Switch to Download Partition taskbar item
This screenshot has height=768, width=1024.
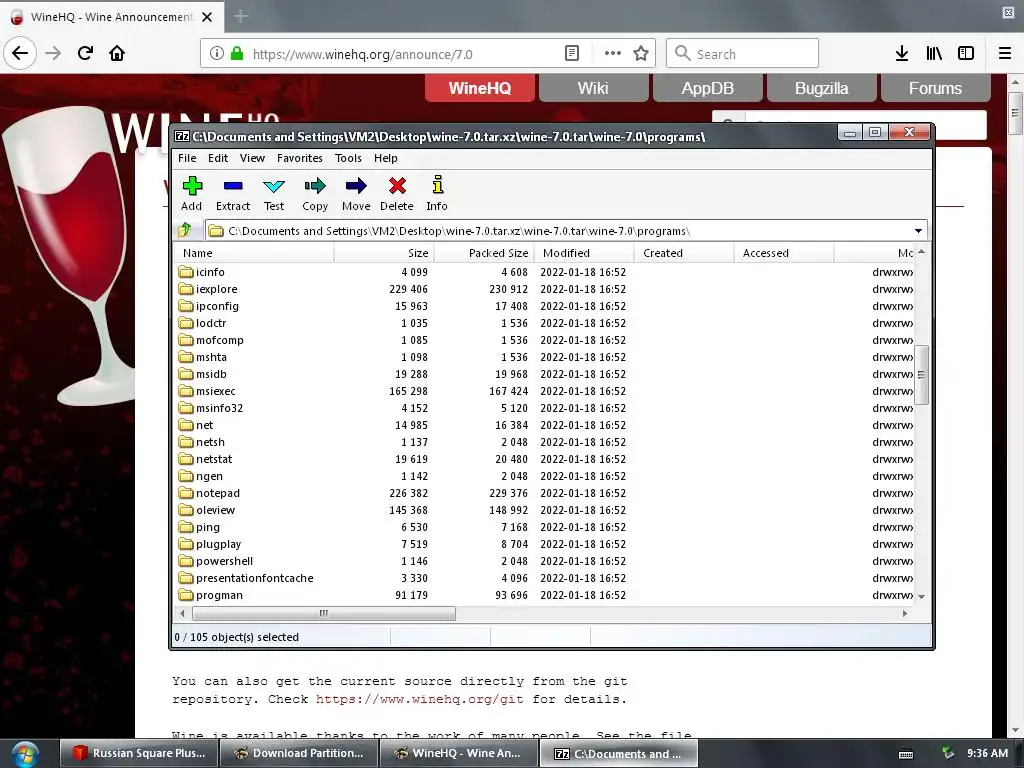tap(298, 753)
